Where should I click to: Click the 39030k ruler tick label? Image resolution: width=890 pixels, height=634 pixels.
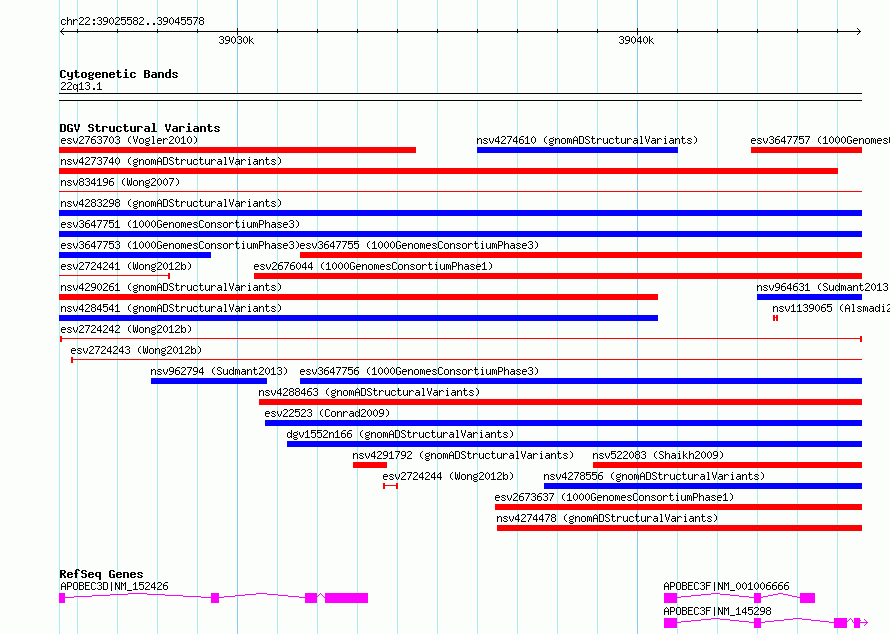(x=236, y=40)
